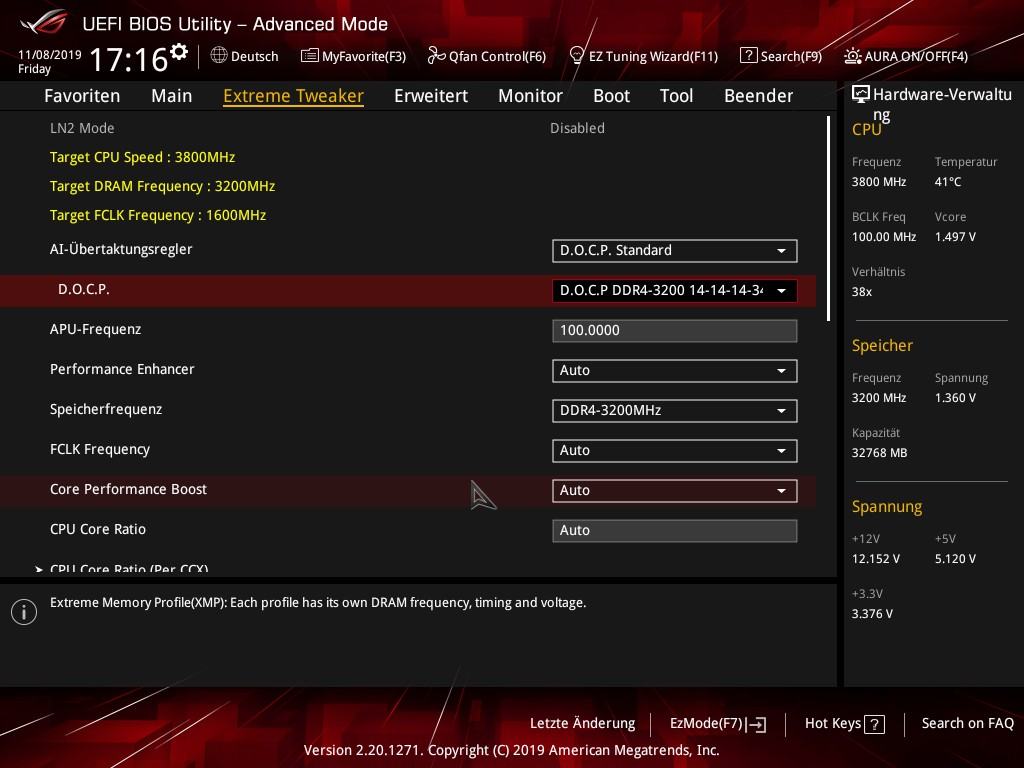Screen dimensions: 1024x768
Task: Switch to EzMode(F7)
Action: [718, 724]
